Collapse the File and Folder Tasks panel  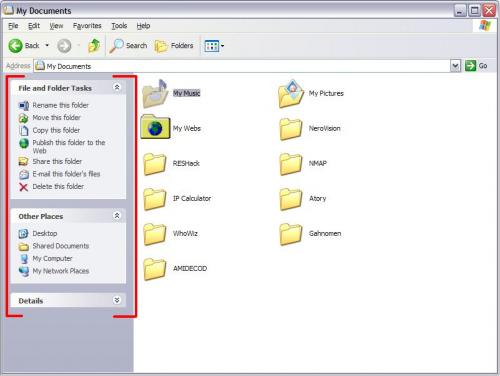point(117,87)
